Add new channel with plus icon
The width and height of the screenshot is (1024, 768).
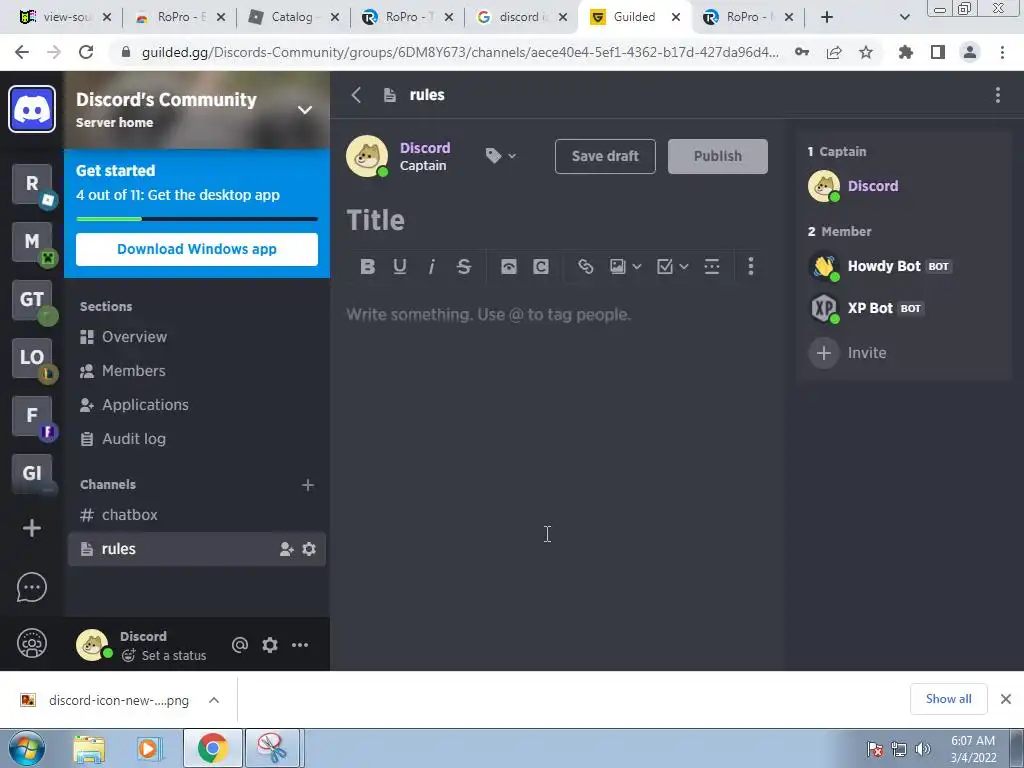tap(308, 485)
